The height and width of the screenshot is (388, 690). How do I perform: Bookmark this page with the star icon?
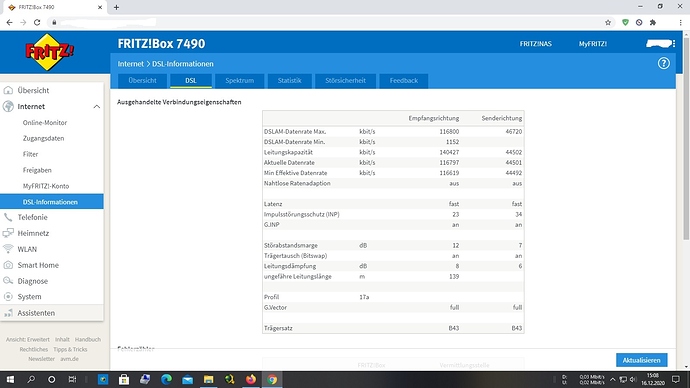point(608,22)
